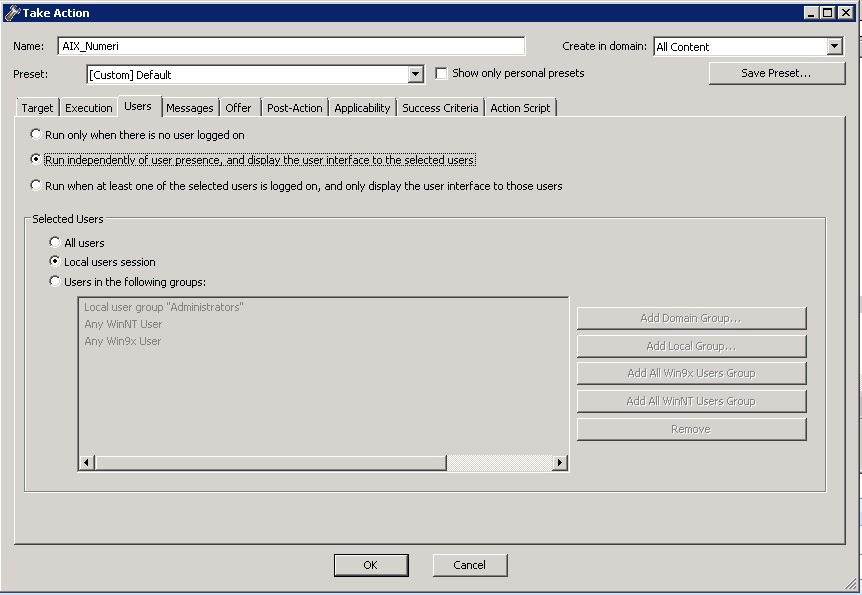Select 'Run independently of user presence' option
862x595 pixels.
pos(36,159)
